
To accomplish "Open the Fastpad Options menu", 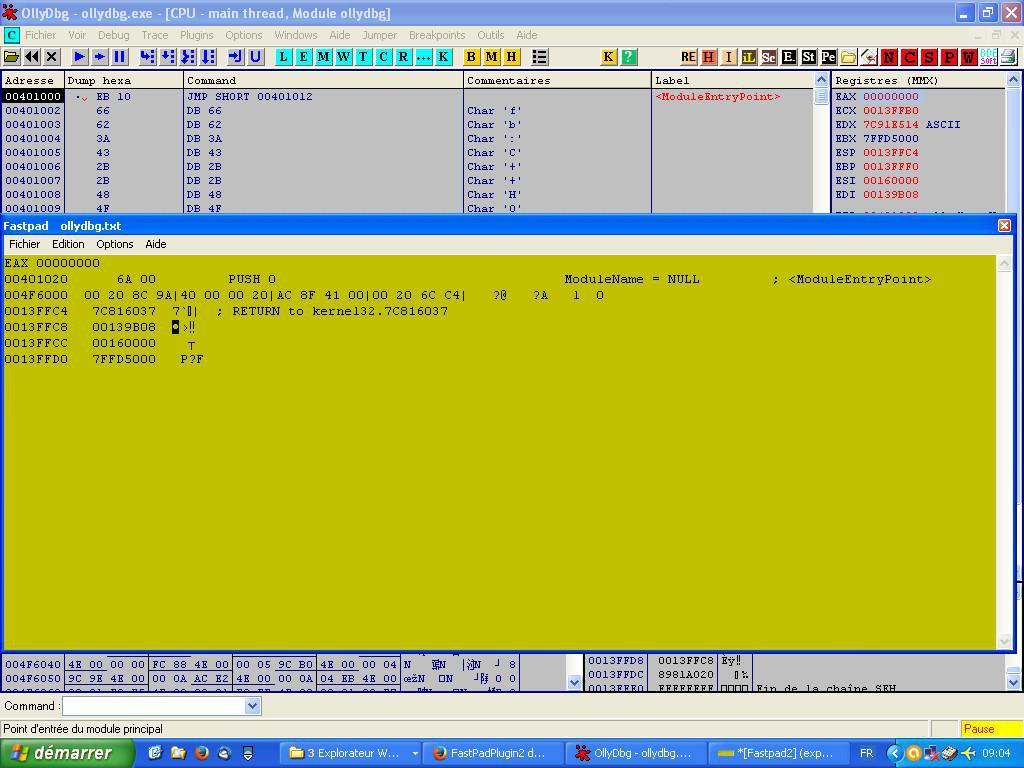I will (x=114, y=244).
